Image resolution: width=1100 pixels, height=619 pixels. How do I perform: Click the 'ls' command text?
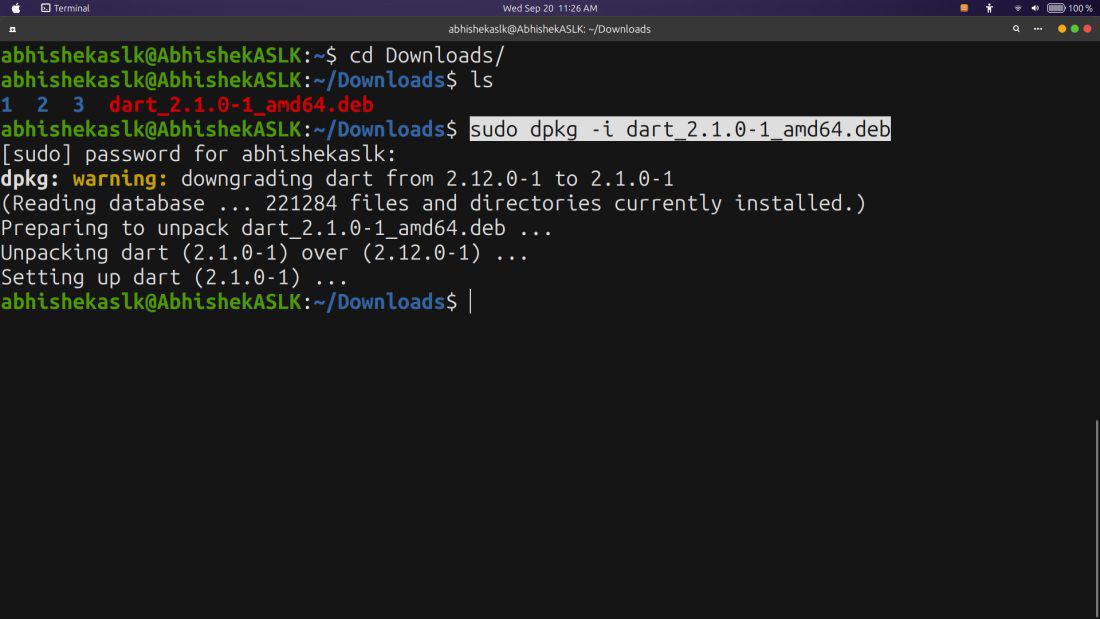[481, 80]
